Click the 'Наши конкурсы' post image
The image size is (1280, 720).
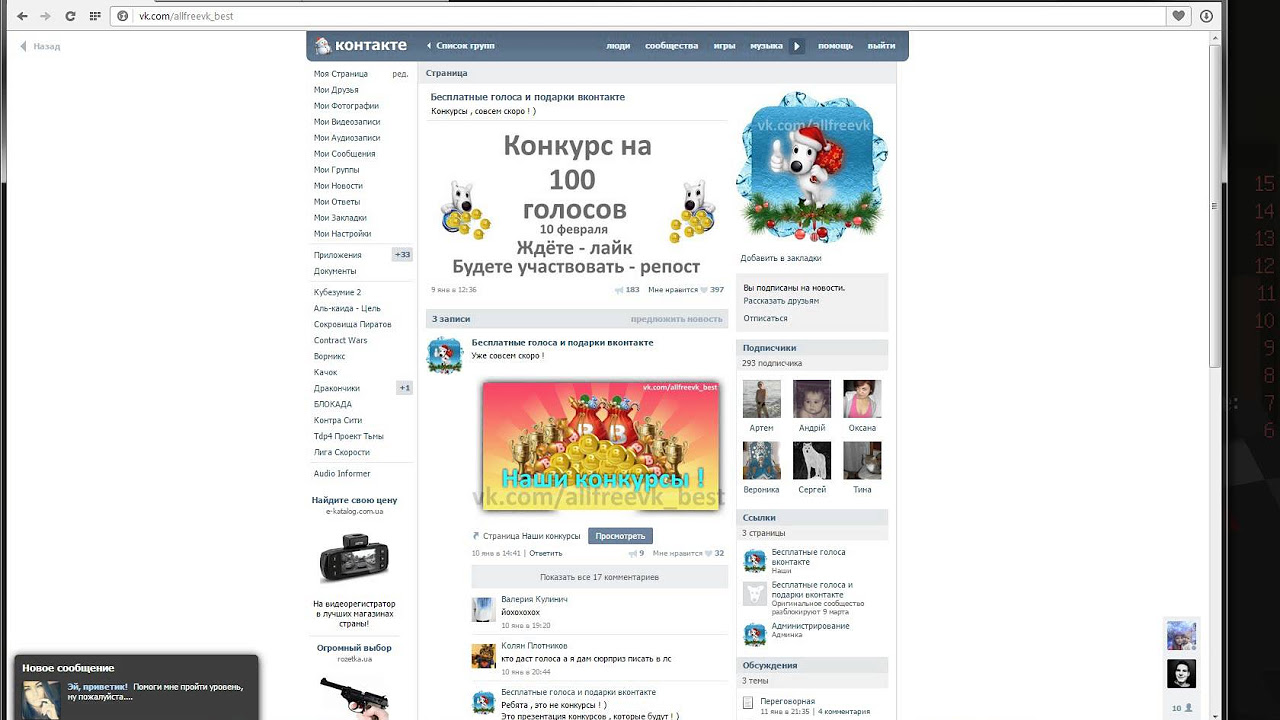coord(600,446)
